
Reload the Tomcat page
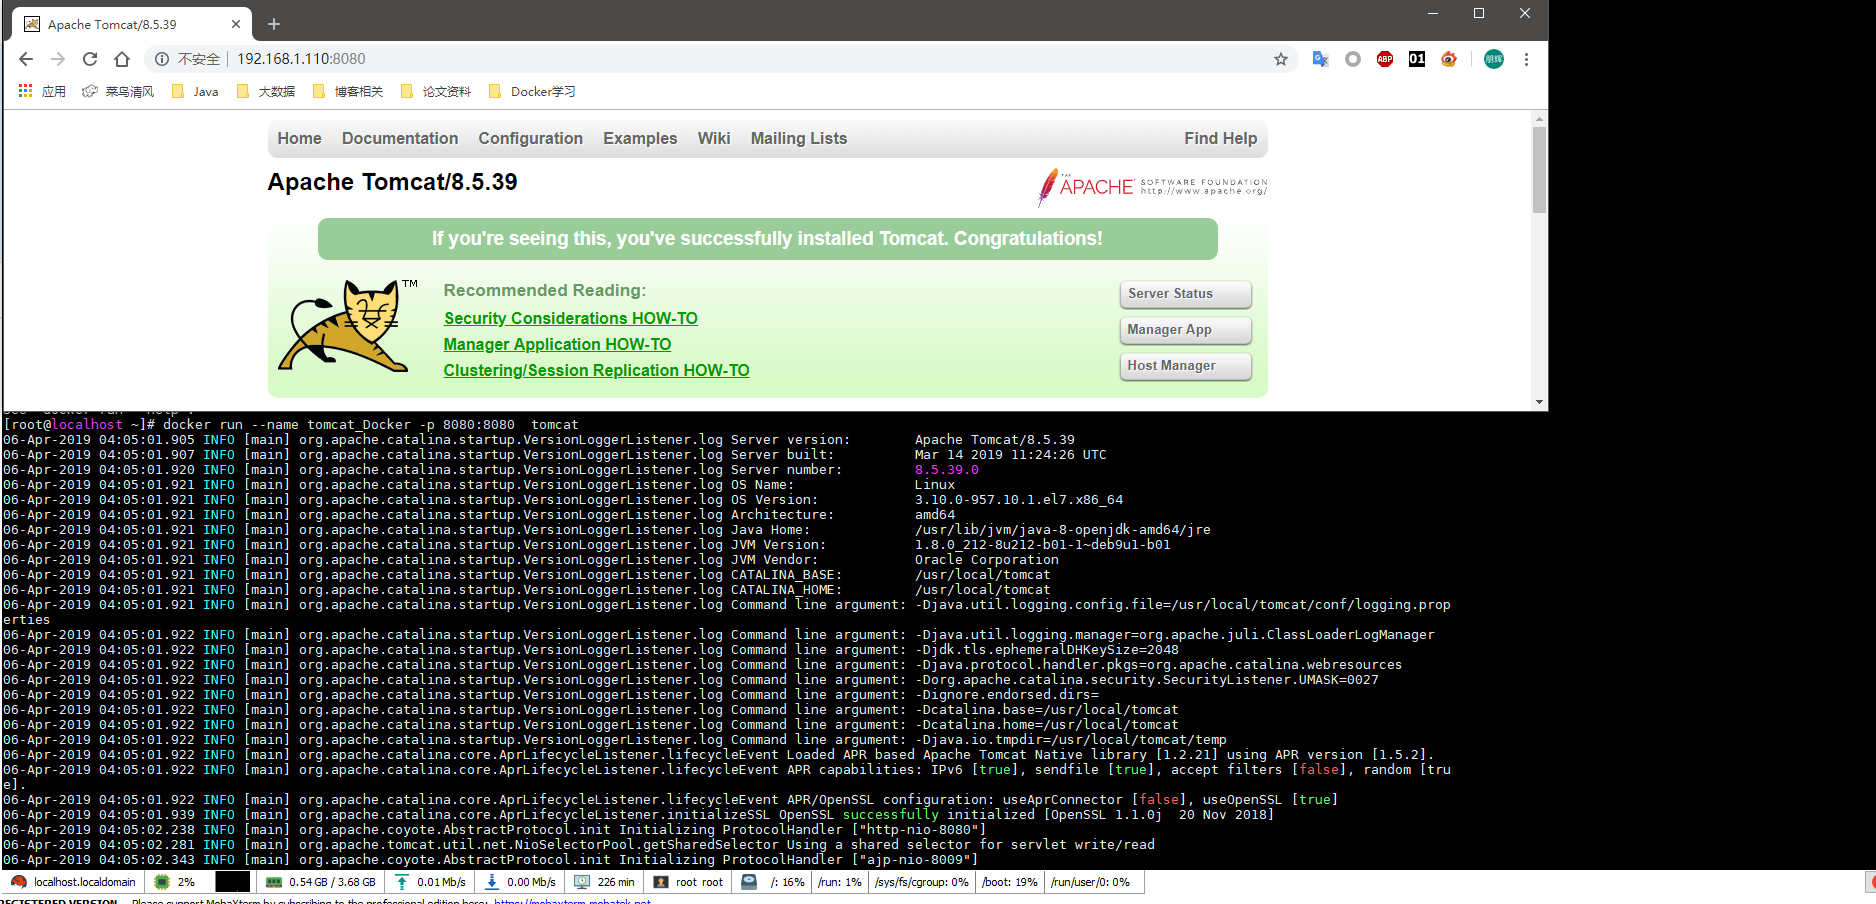90,59
